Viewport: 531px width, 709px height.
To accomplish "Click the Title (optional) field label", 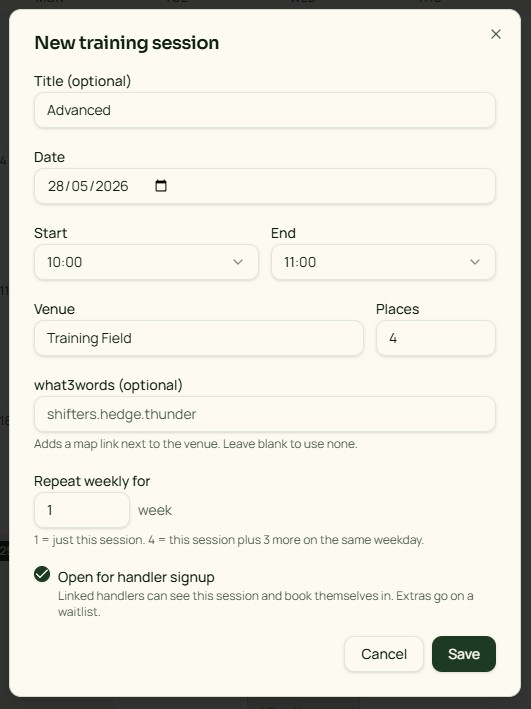I will point(82,81).
